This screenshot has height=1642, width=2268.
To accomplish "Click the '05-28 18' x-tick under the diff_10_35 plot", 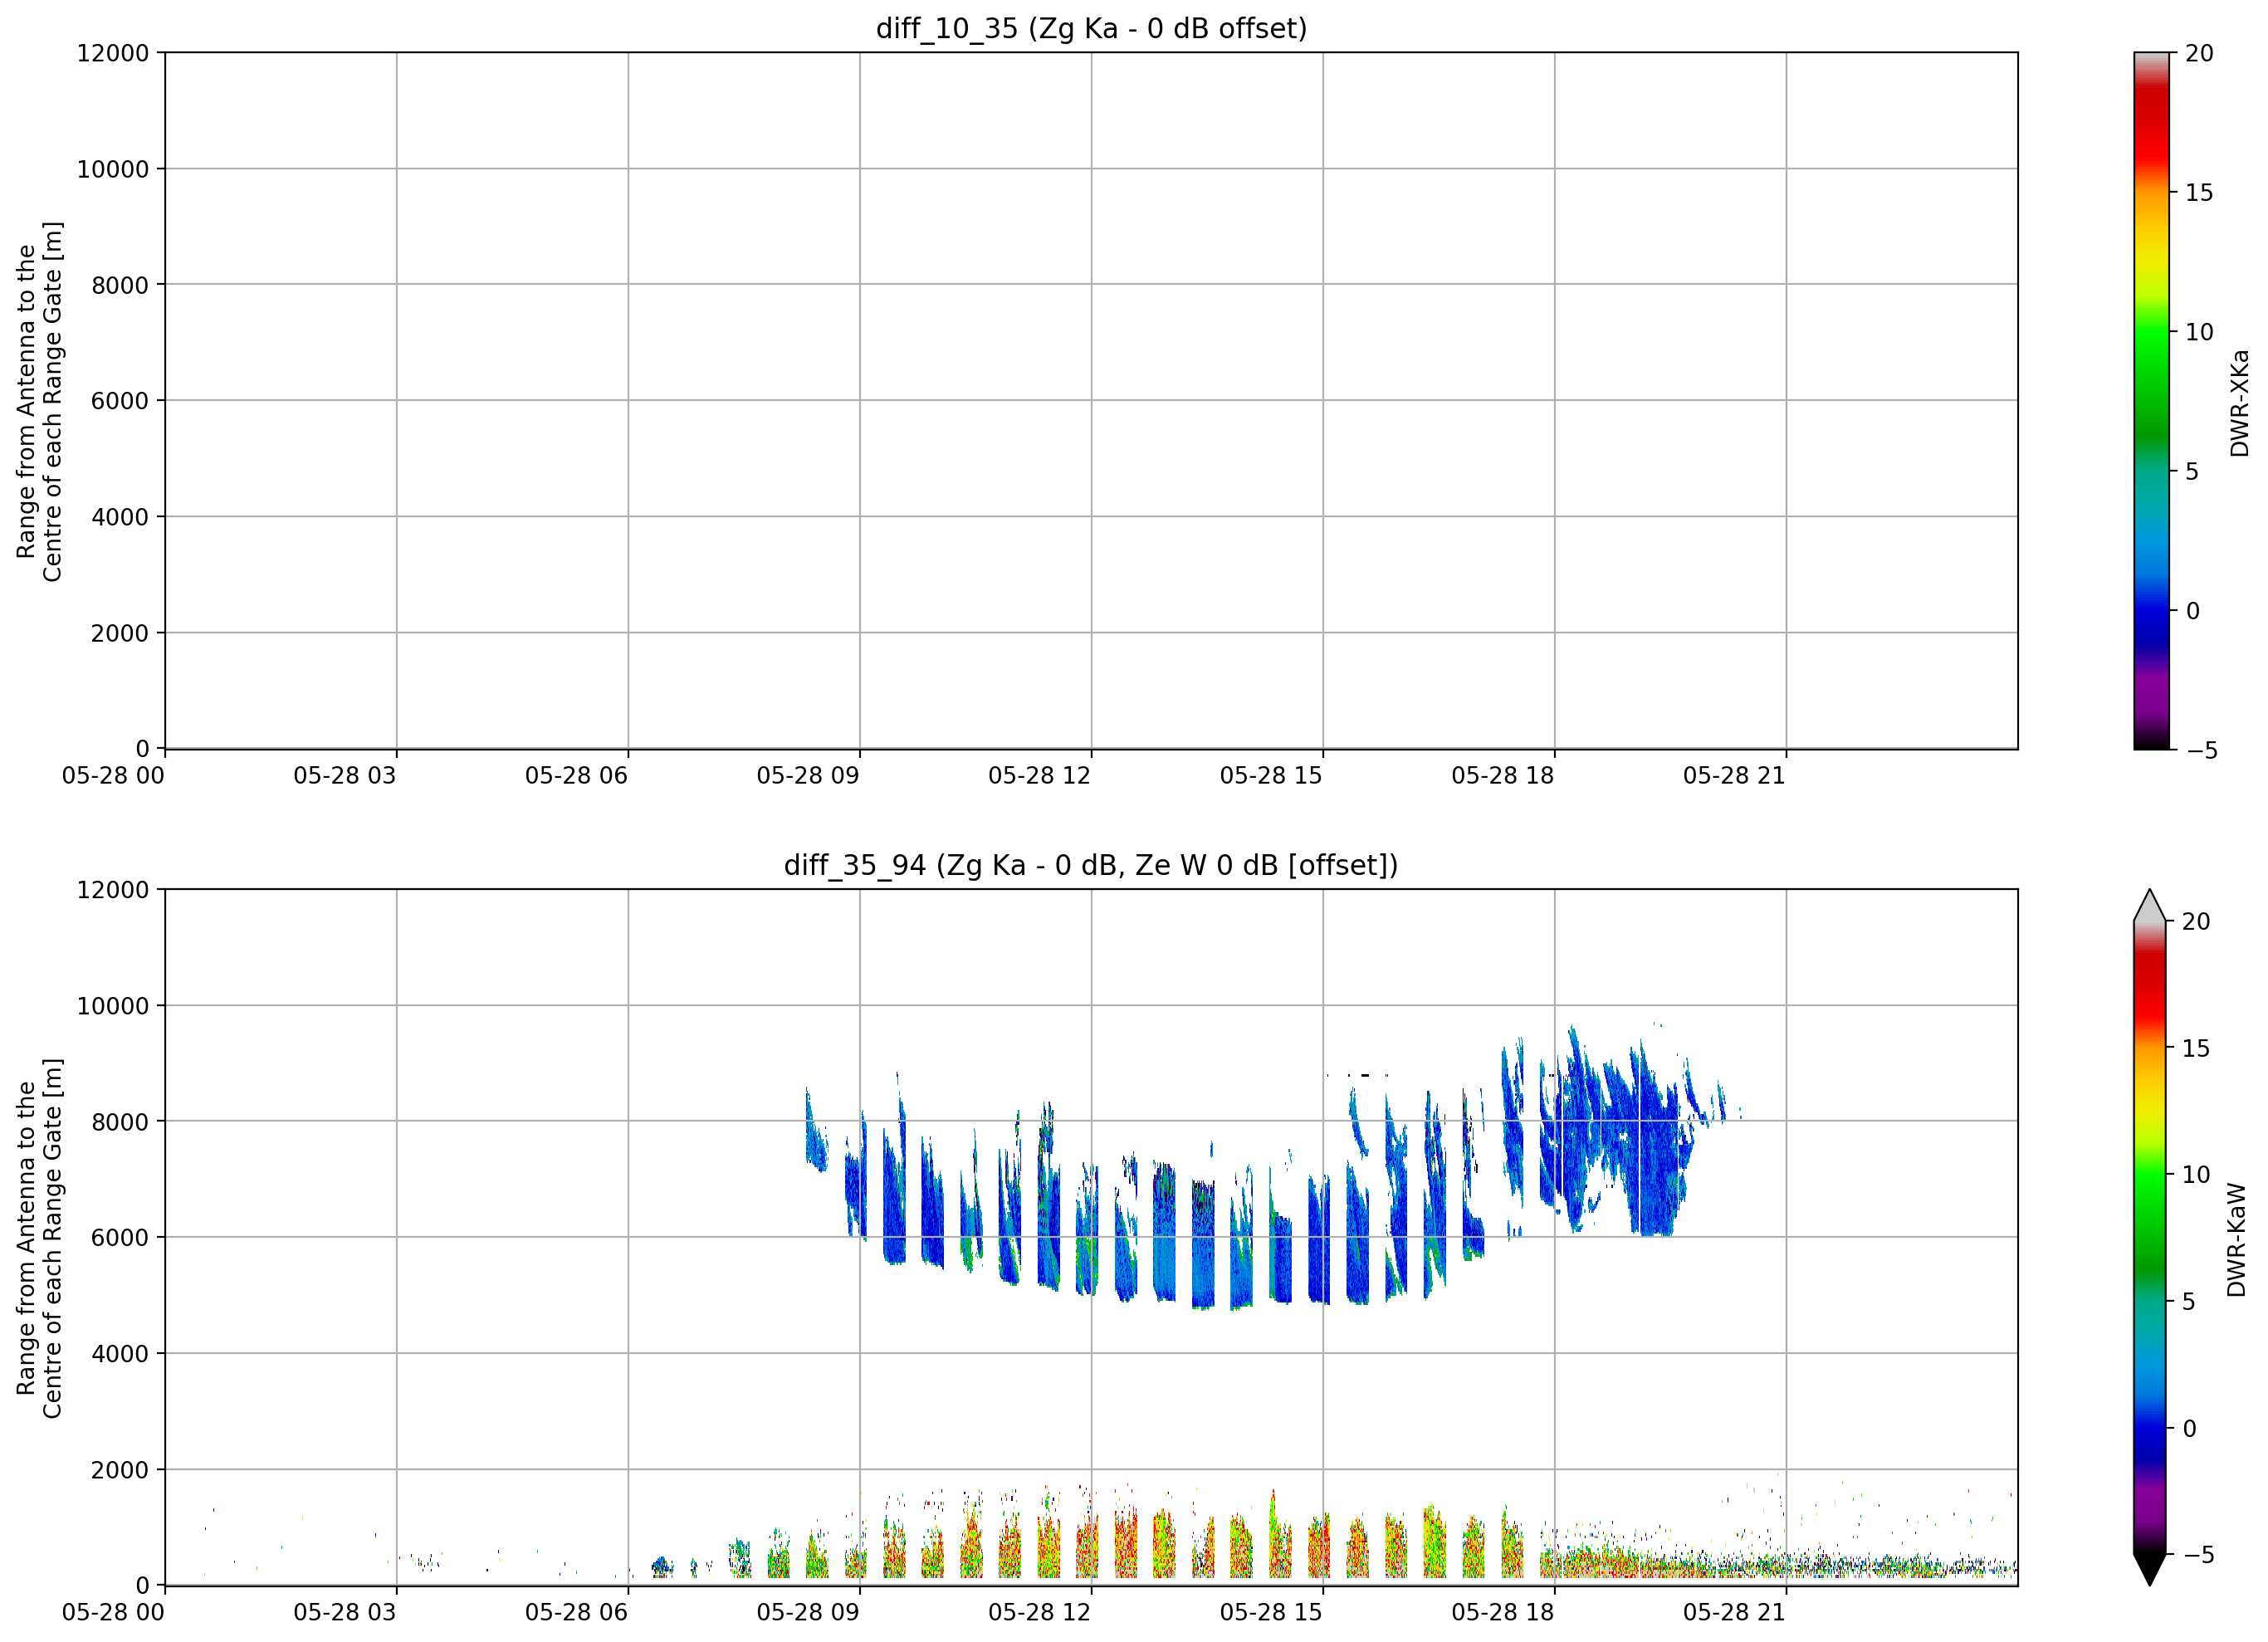I will [x=1503, y=776].
